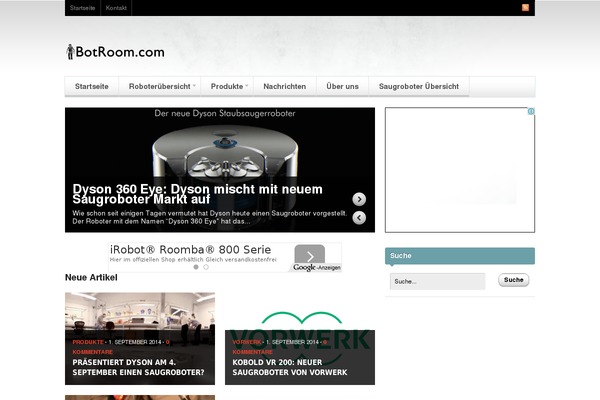This screenshot has width=600, height=400.
Task: Go to next slide arrow
Action: [359, 199]
